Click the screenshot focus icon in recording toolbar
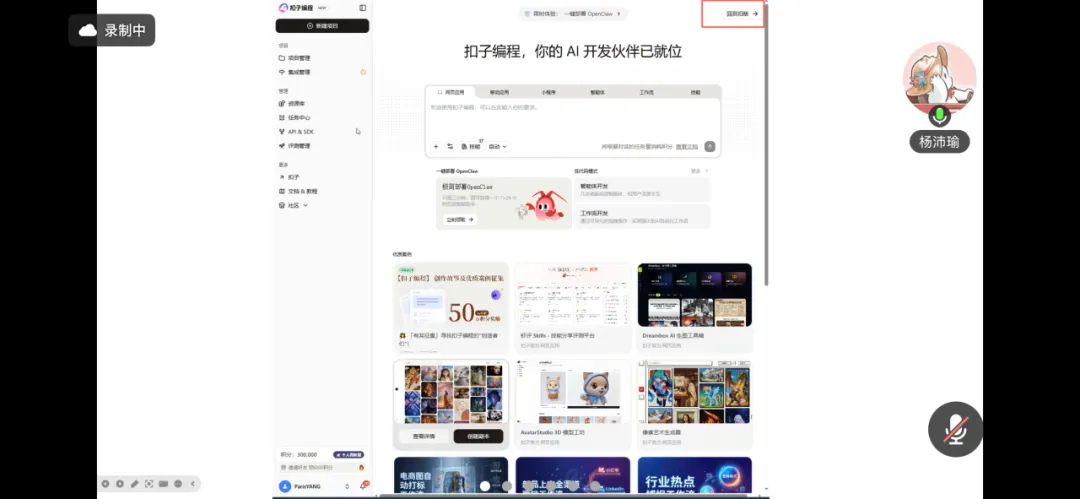Screen dimensions: 1080x499 (x=149, y=484)
